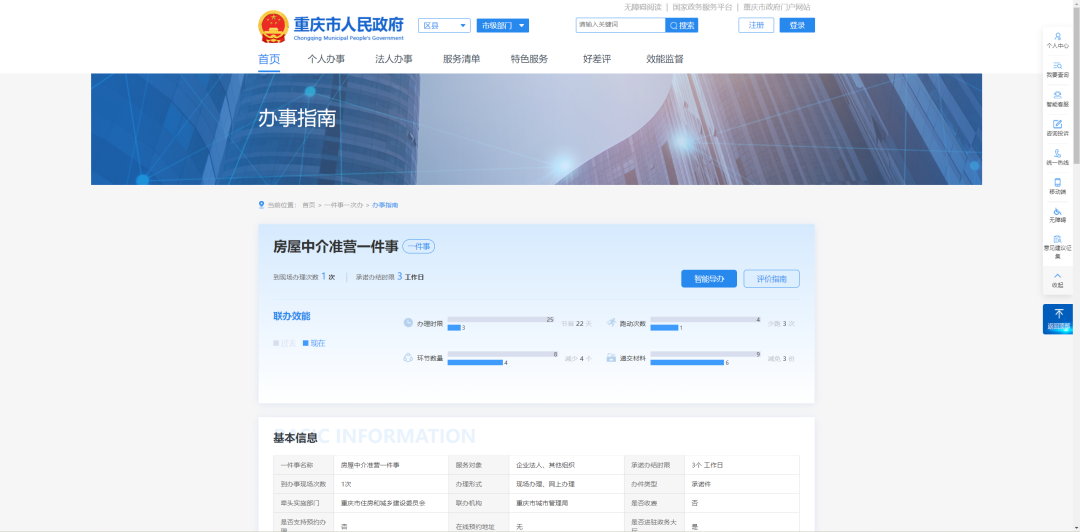Image resolution: width=1080 pixels, height=532 pixels.
Task: Open 个人办事 navigation tab
Action: click(x=326, y=59)
